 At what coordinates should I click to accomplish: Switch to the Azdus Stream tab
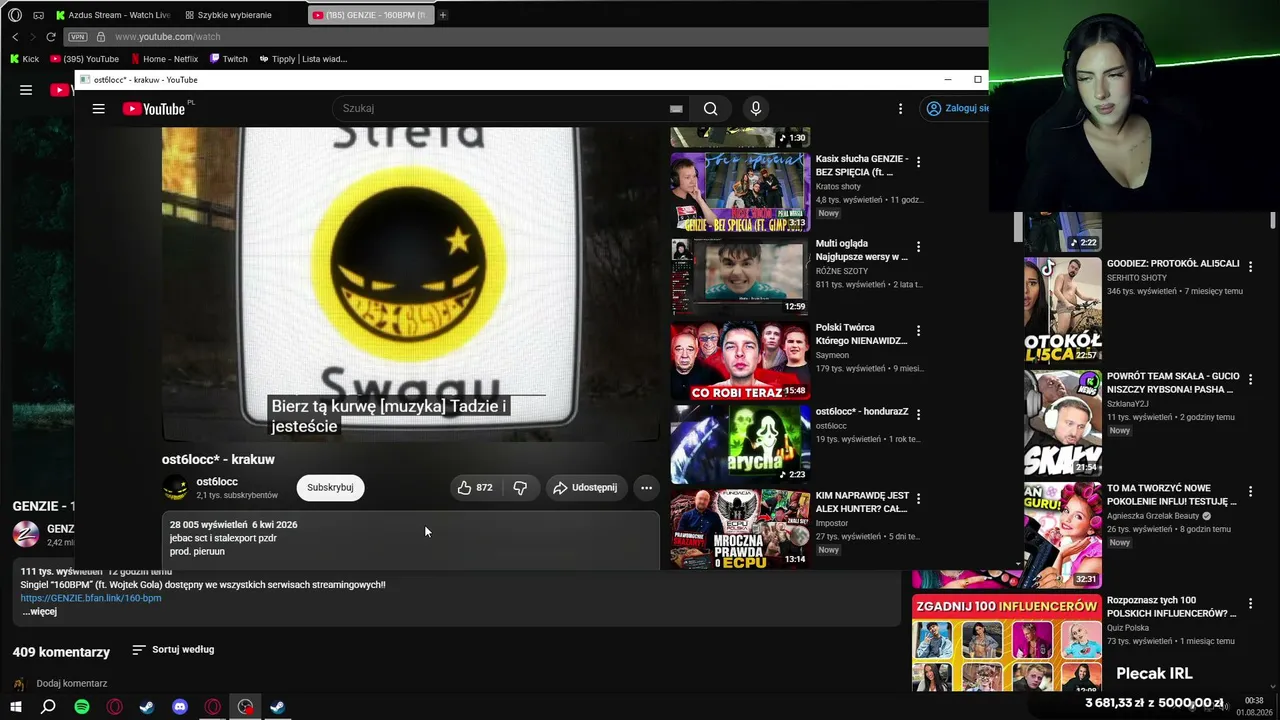[x=113, y=15]
